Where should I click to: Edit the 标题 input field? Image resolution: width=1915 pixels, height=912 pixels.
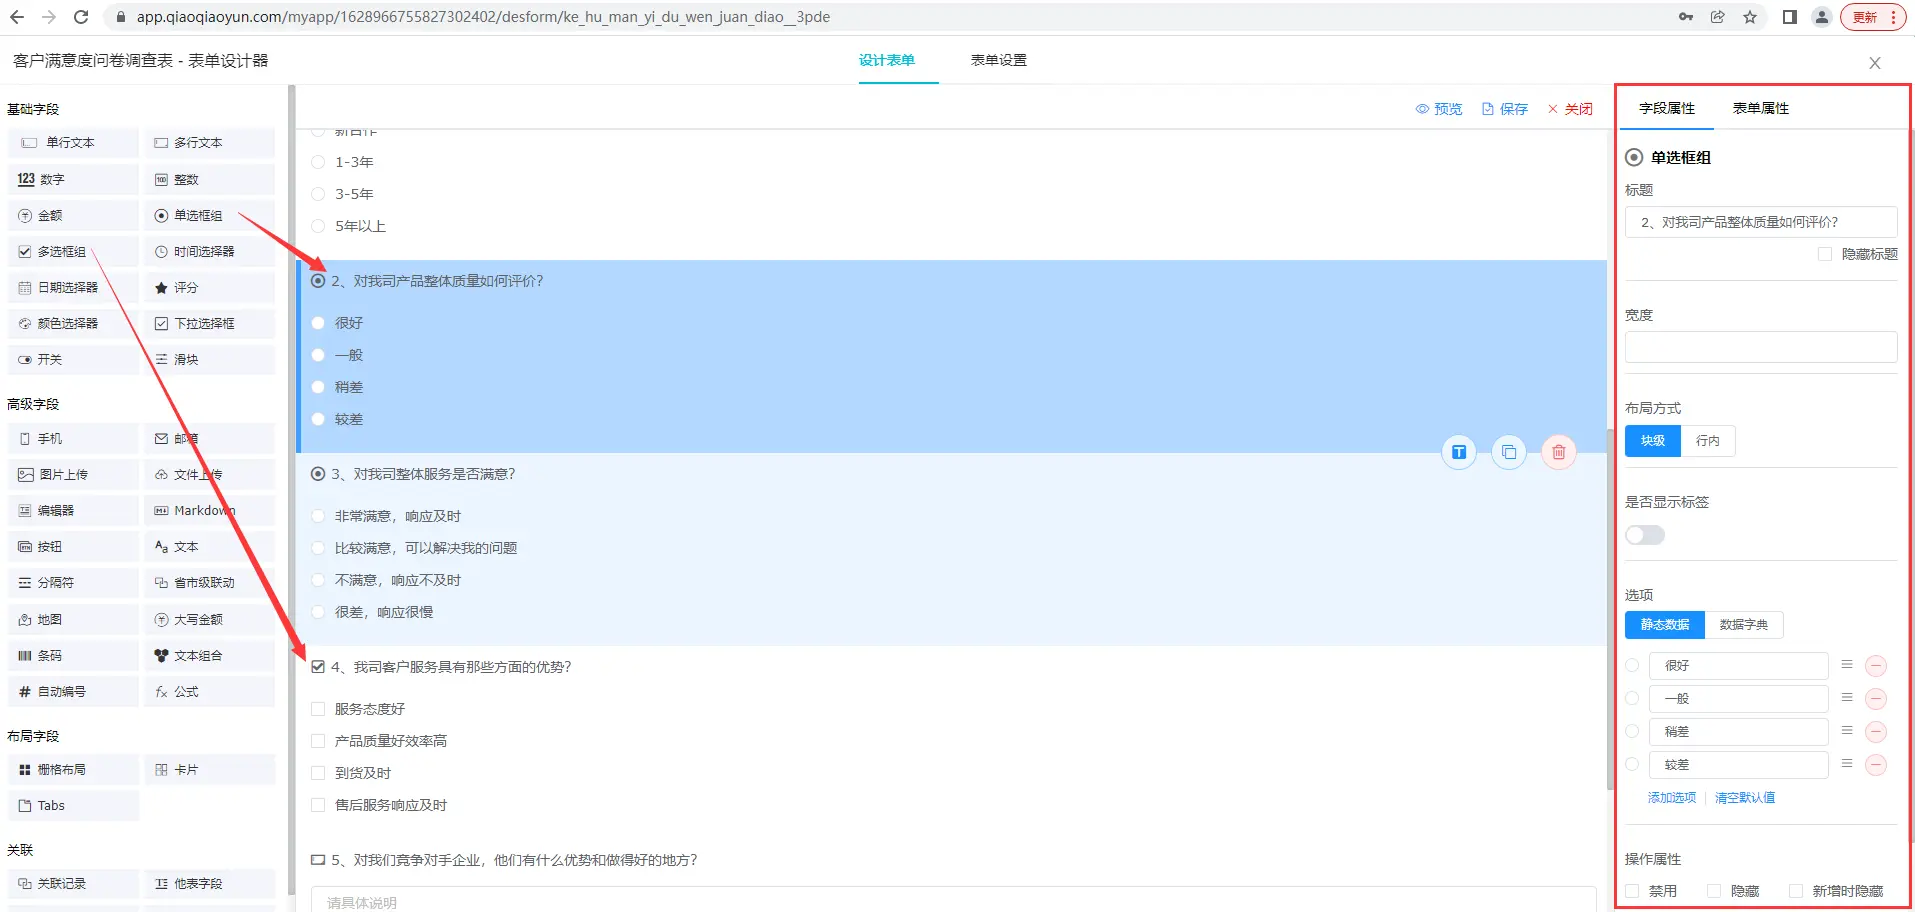tap(1761, 222)
